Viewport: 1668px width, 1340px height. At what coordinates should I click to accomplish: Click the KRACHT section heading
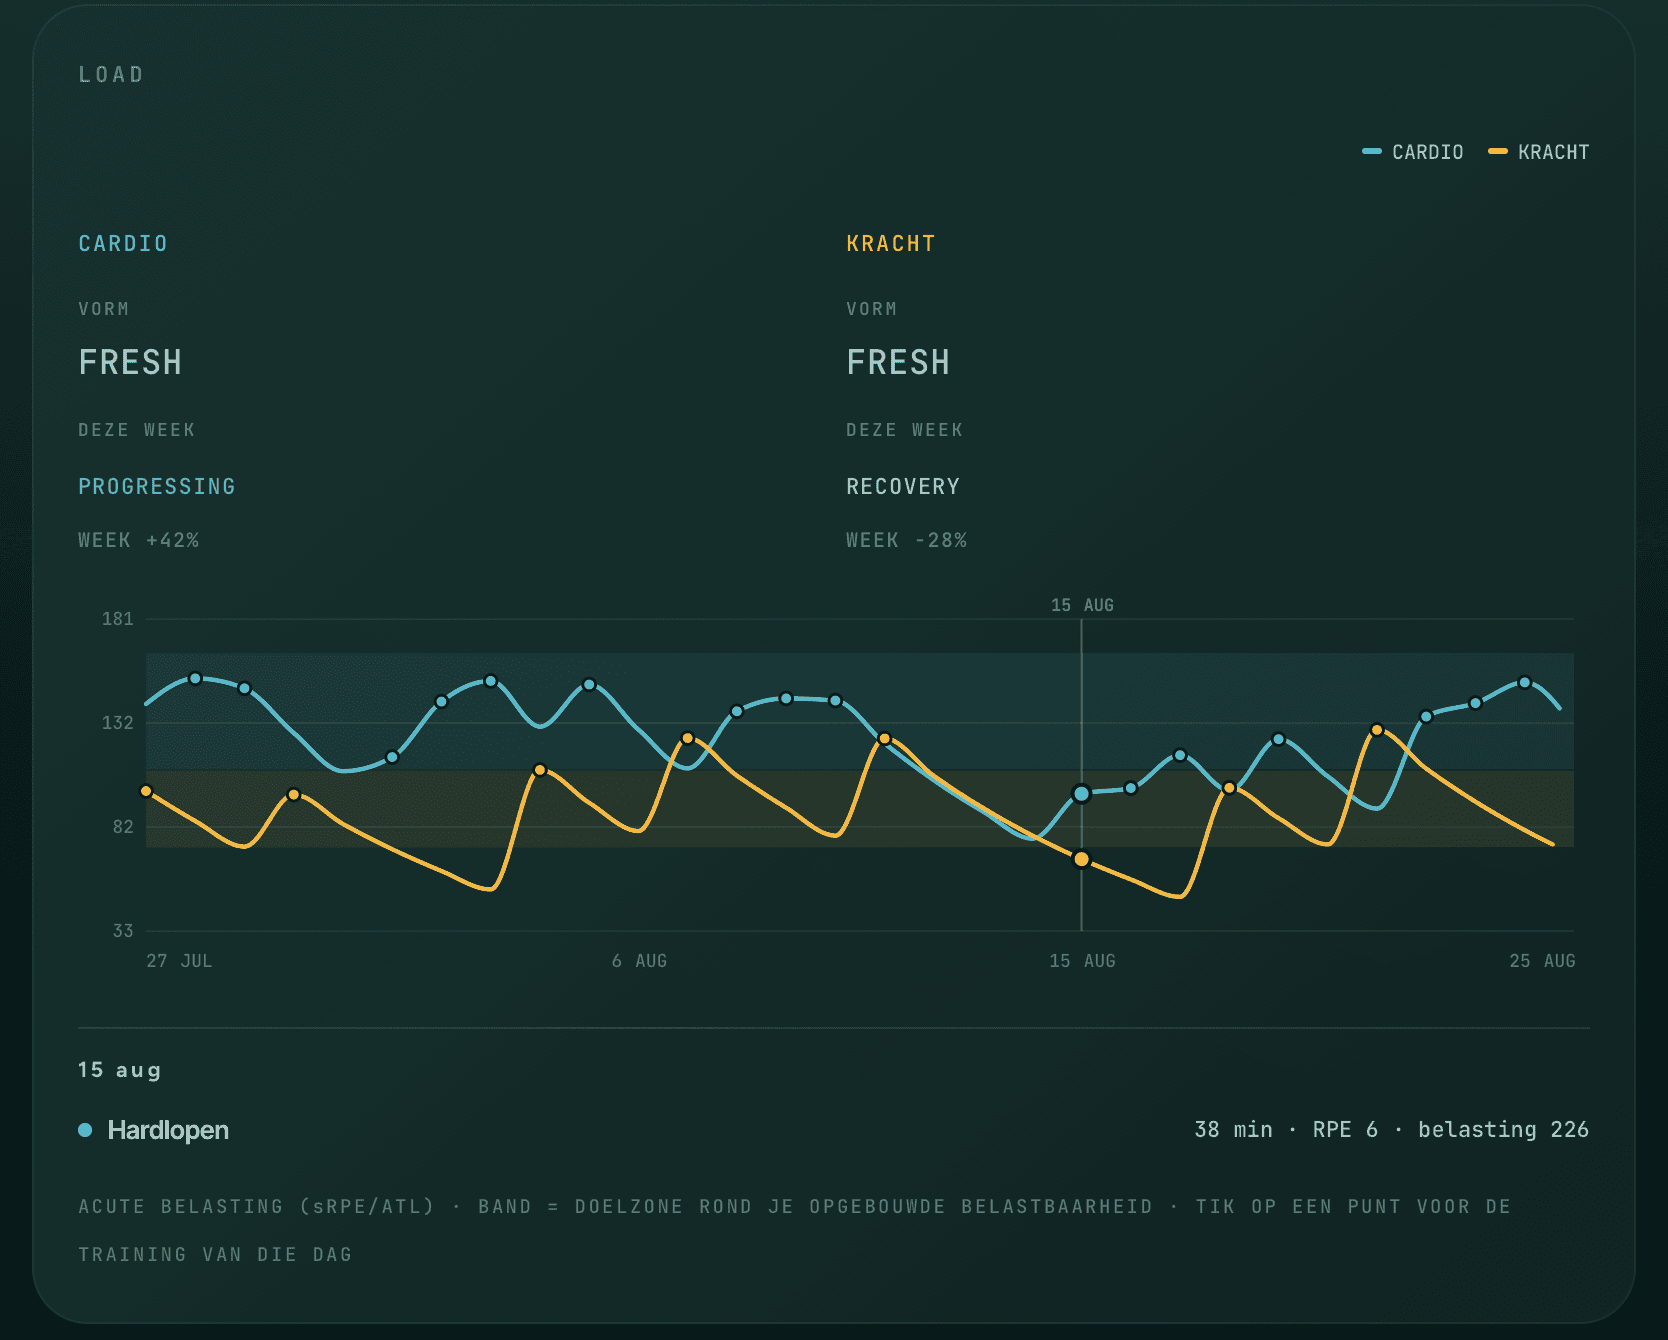(891, 244)
